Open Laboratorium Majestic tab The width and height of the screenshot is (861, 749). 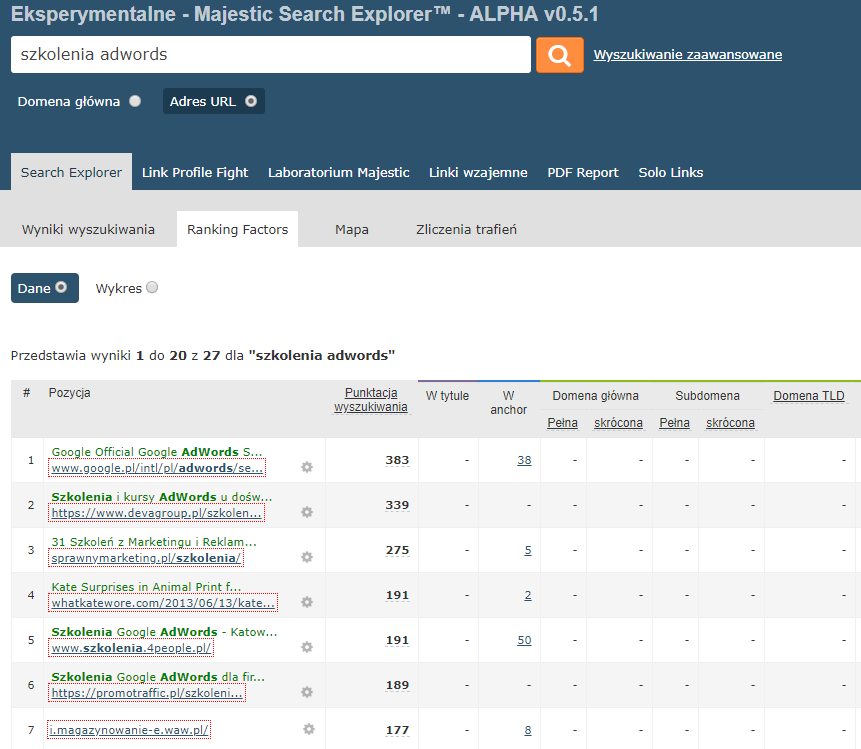339,172
